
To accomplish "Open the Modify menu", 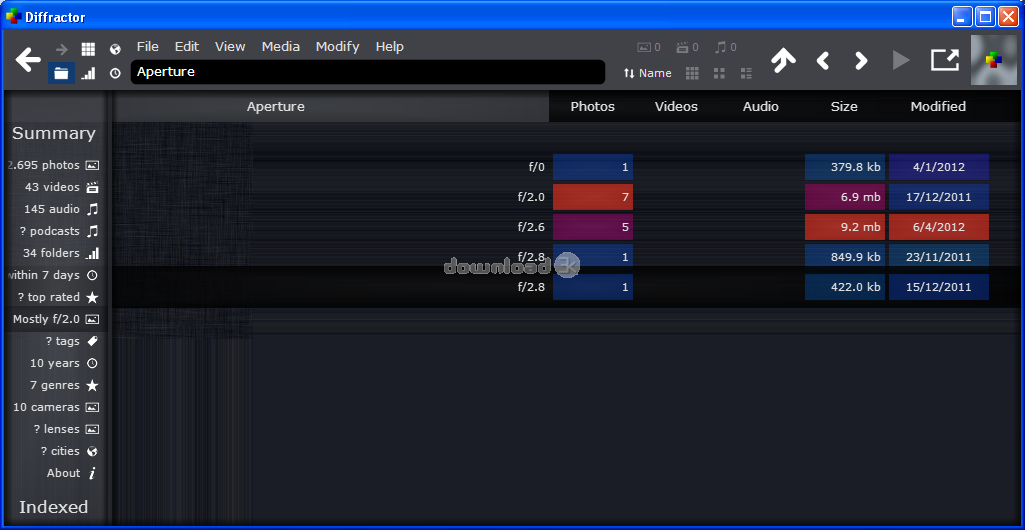I will tap(338, 46).
